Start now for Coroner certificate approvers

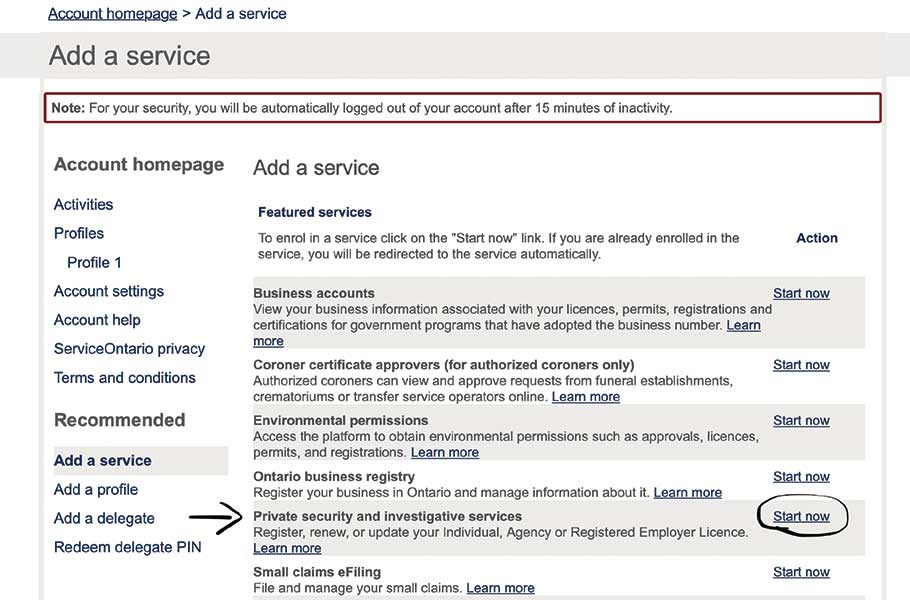coord(801,365)
